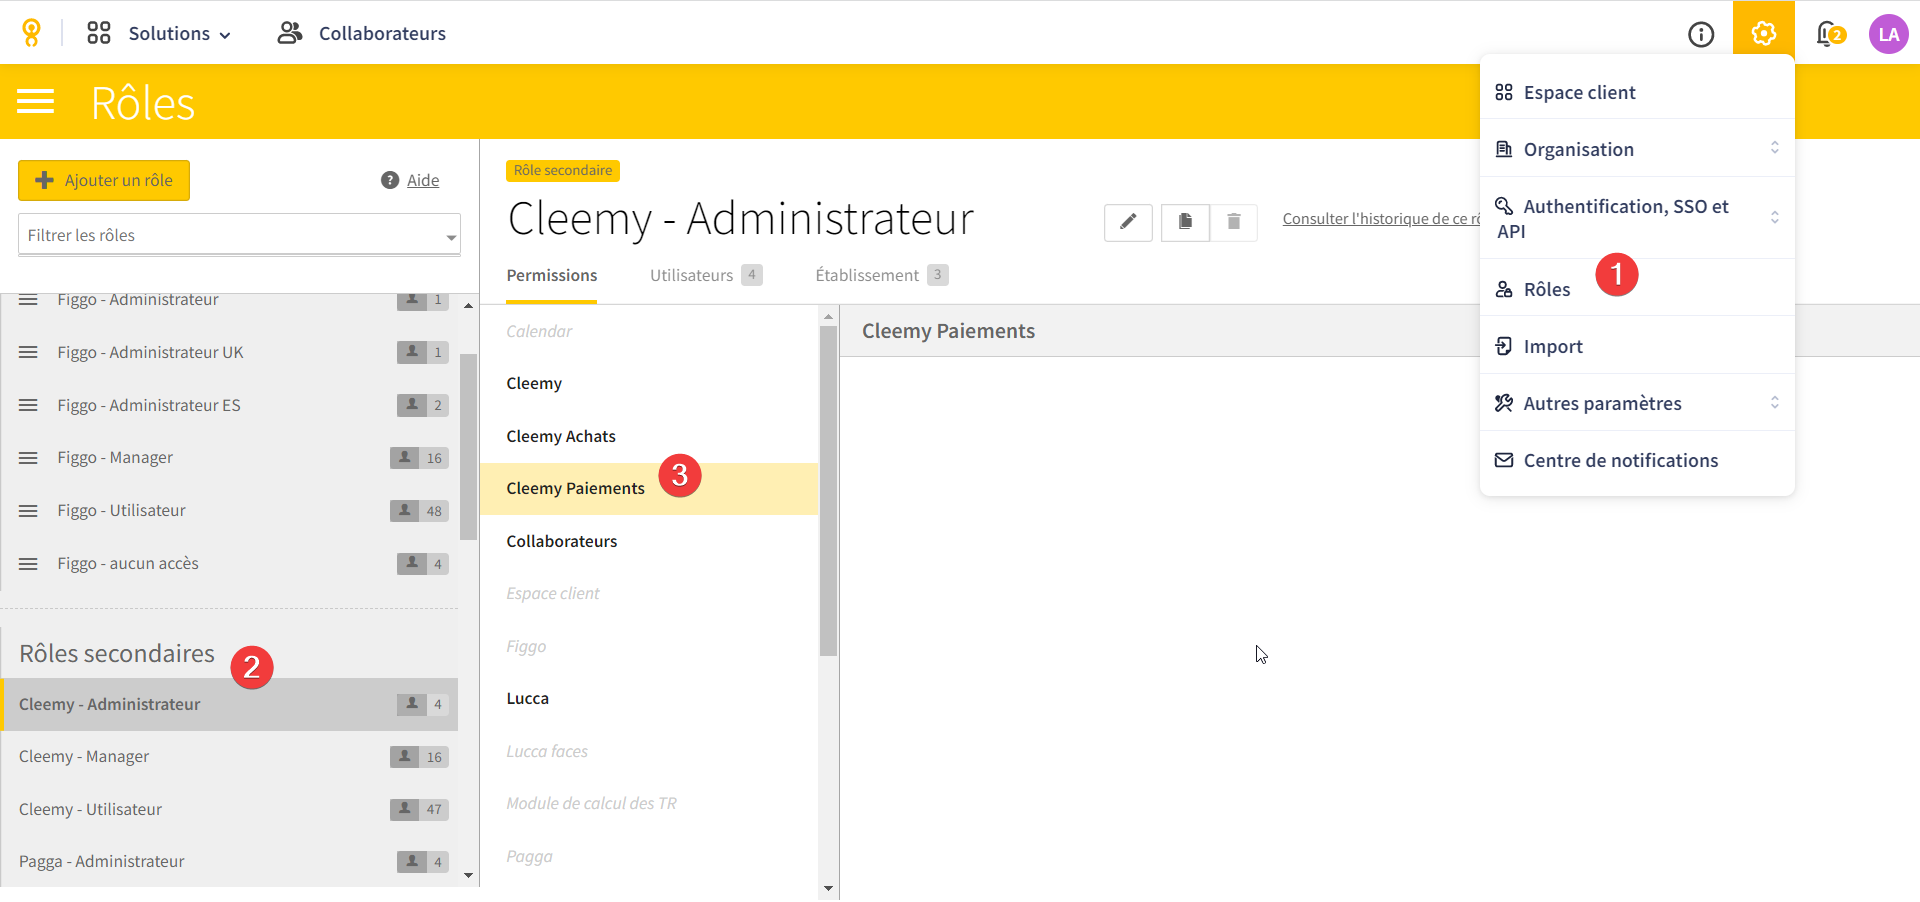This screenshot has height=902, width=1920.
Task: Expand the Filtrer les rôles dropdown arrow
Action: pos(451,237)
